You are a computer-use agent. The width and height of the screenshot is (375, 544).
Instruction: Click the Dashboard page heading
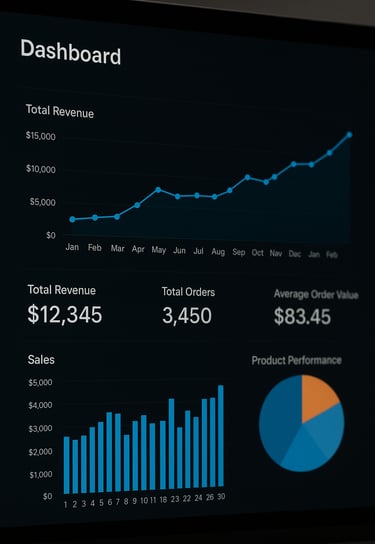(71, 52)
